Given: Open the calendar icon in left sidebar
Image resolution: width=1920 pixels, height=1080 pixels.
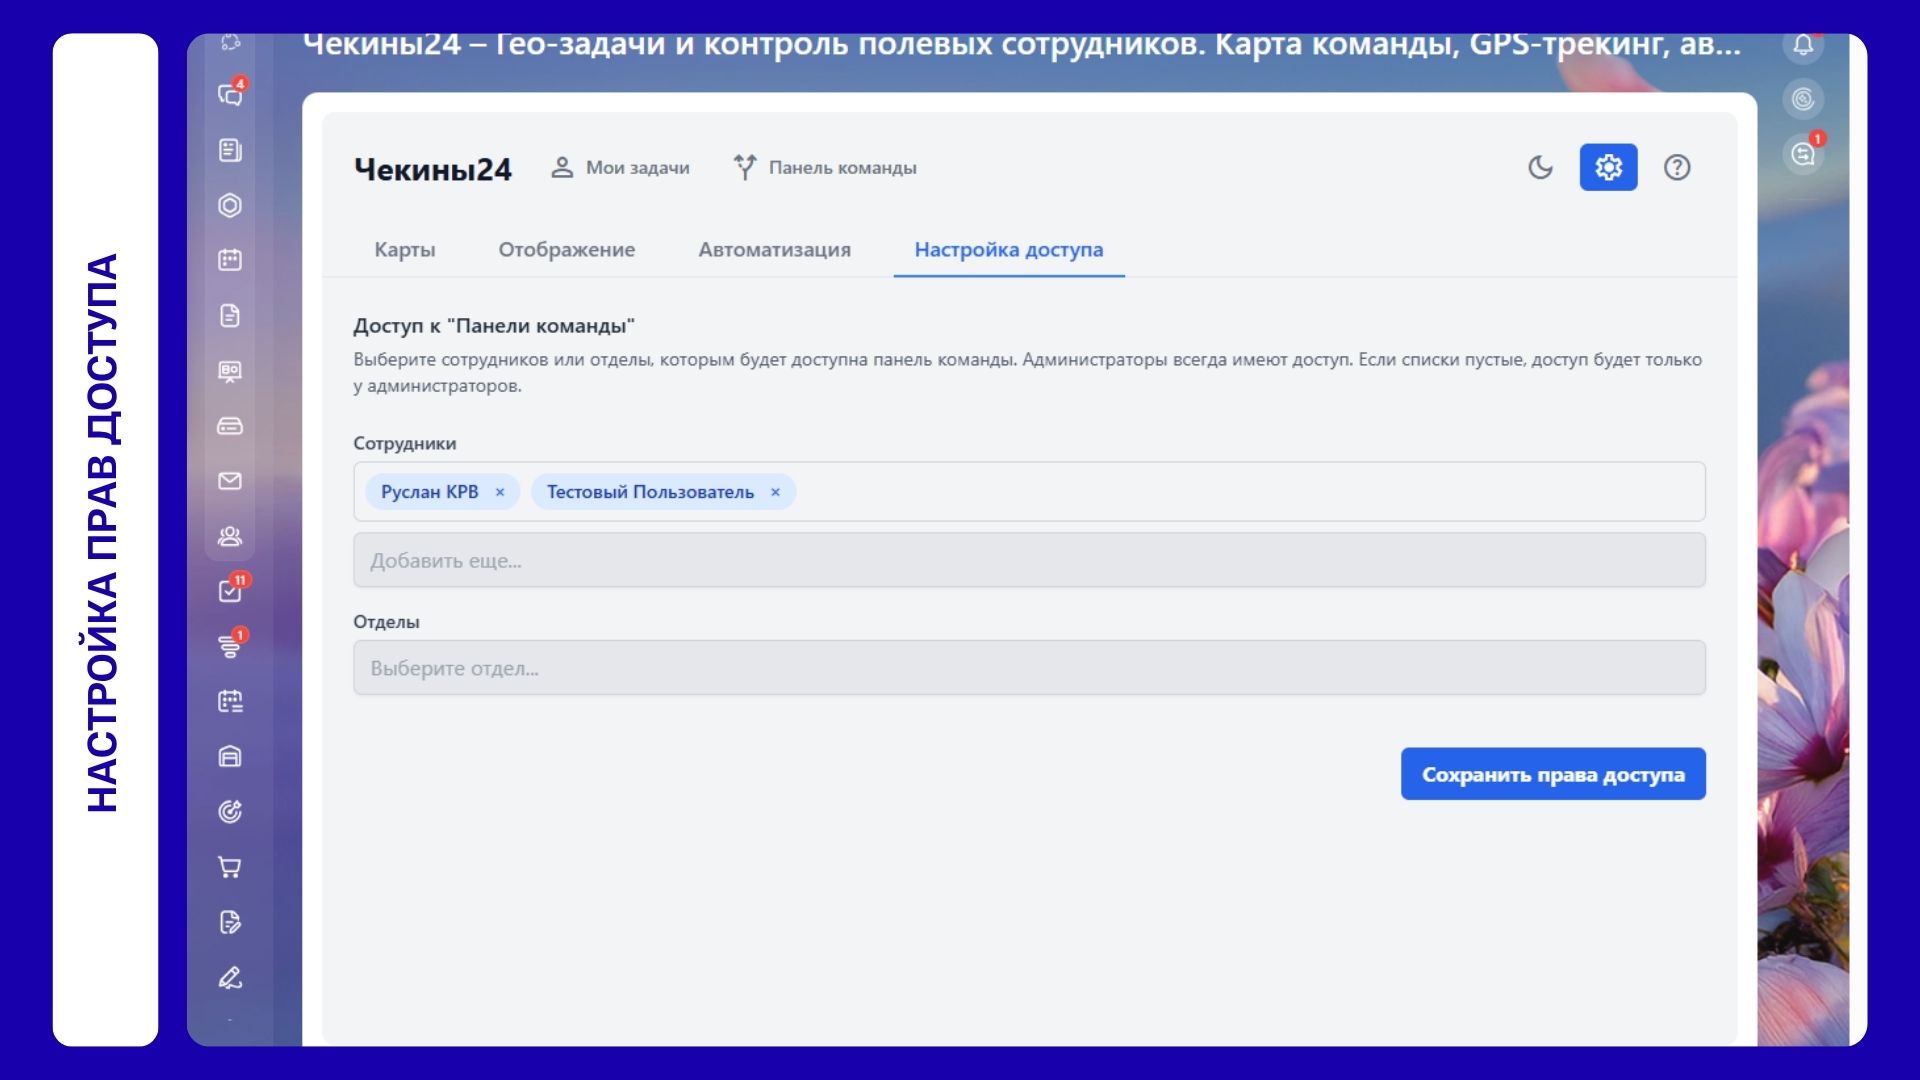Looking at the screenshot, I should 230,260.
